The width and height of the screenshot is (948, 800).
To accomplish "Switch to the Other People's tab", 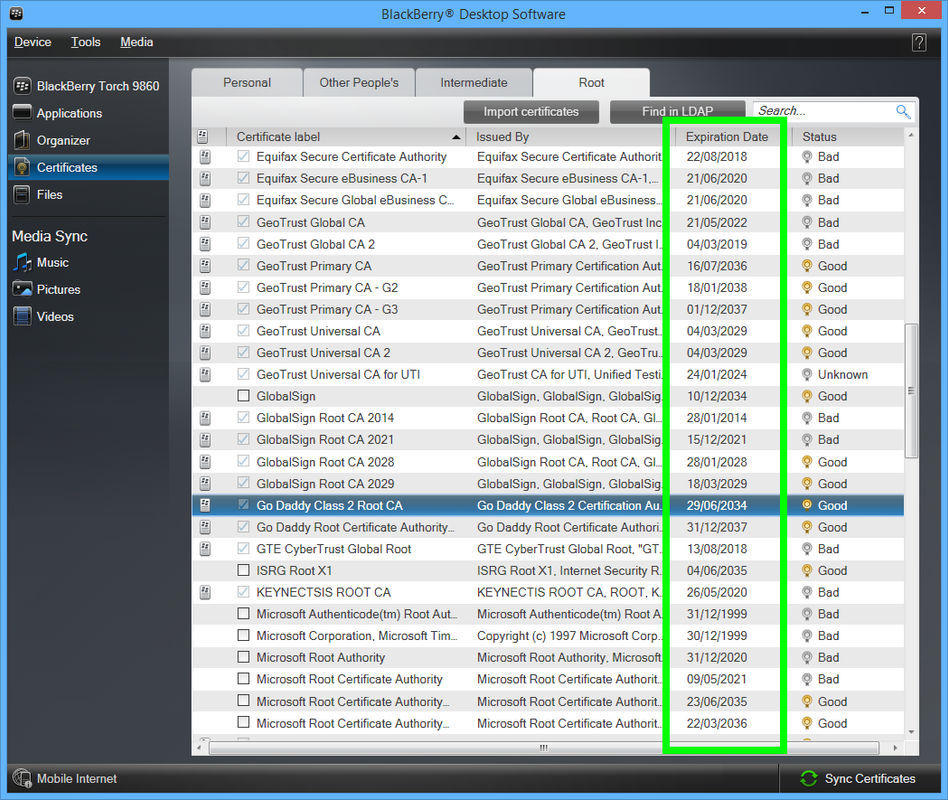I will click(x=359, y=83).
